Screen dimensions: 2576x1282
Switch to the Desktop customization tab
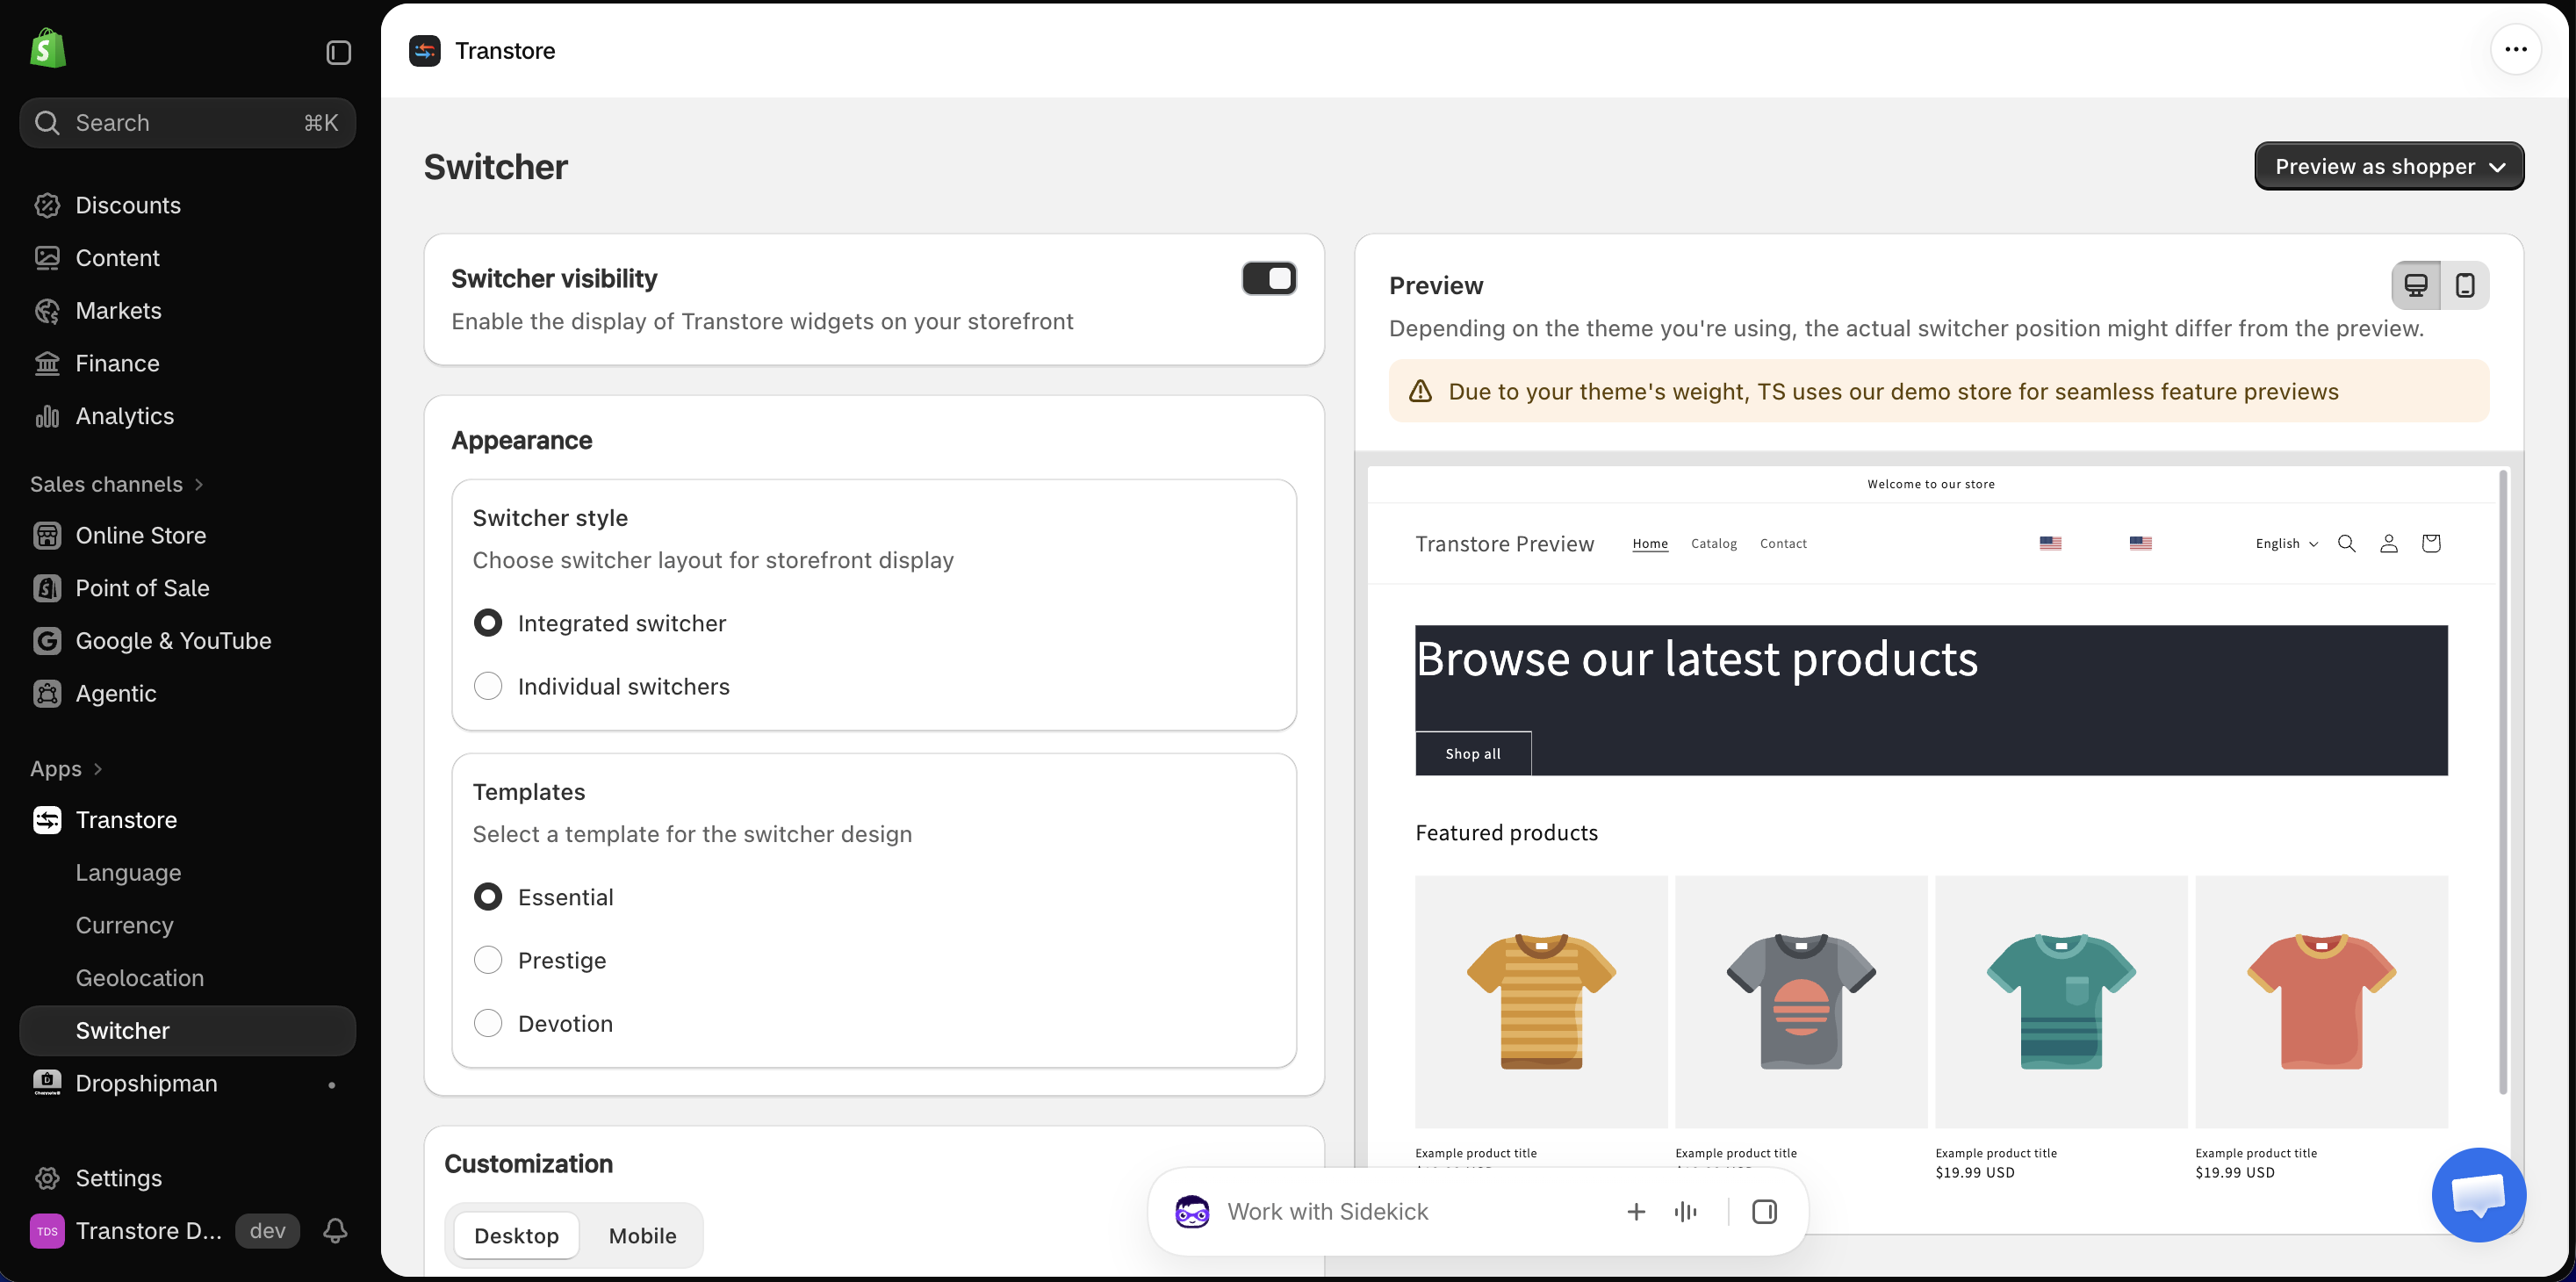pos(516,1235)
